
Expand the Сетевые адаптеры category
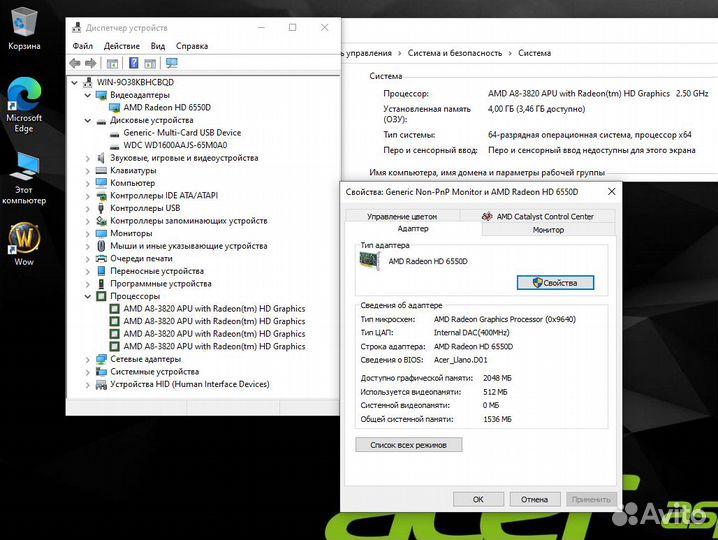click(87, 360)
